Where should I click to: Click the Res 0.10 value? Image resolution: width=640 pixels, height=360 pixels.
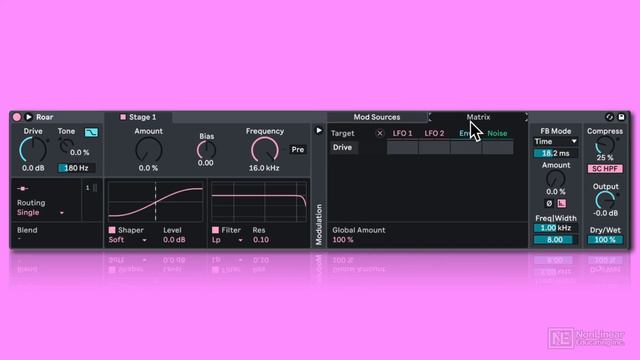[261, 240]
